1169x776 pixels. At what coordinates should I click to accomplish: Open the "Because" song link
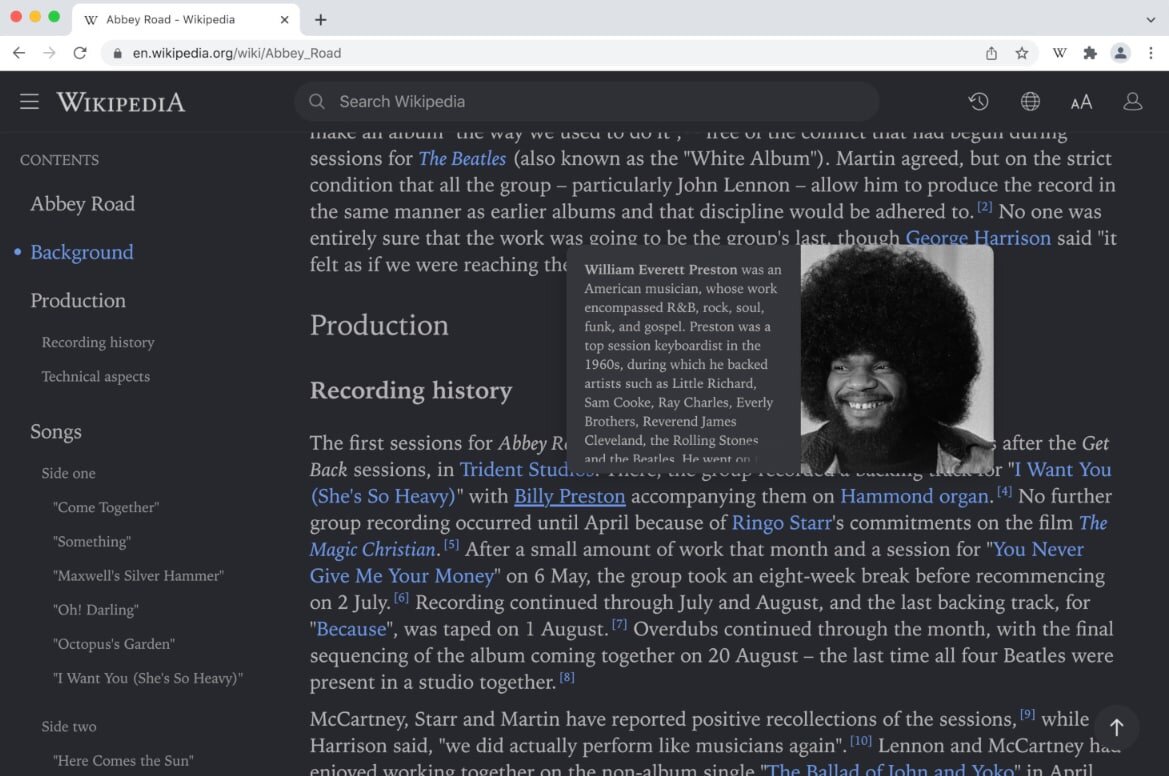(351, 629)
